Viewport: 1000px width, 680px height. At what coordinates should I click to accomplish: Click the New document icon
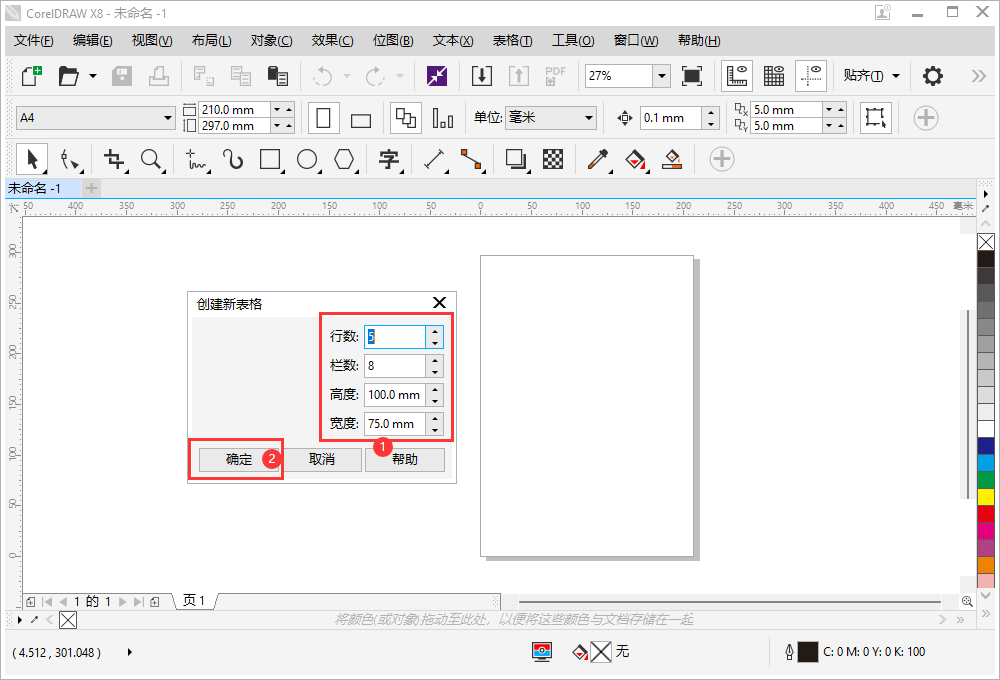click(x=32, y=76)
